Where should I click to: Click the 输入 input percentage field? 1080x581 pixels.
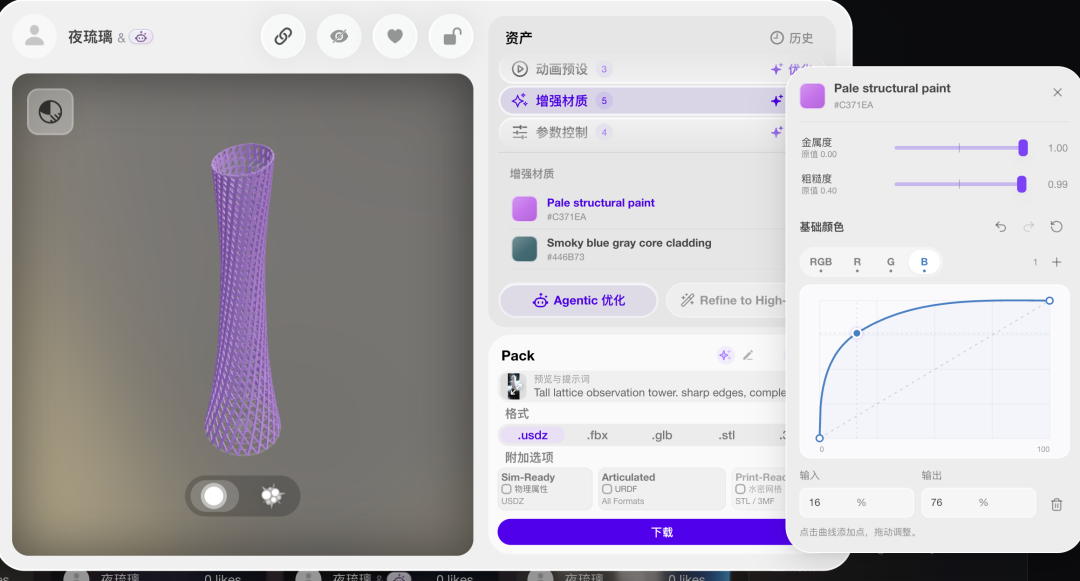tap(856, 503)
